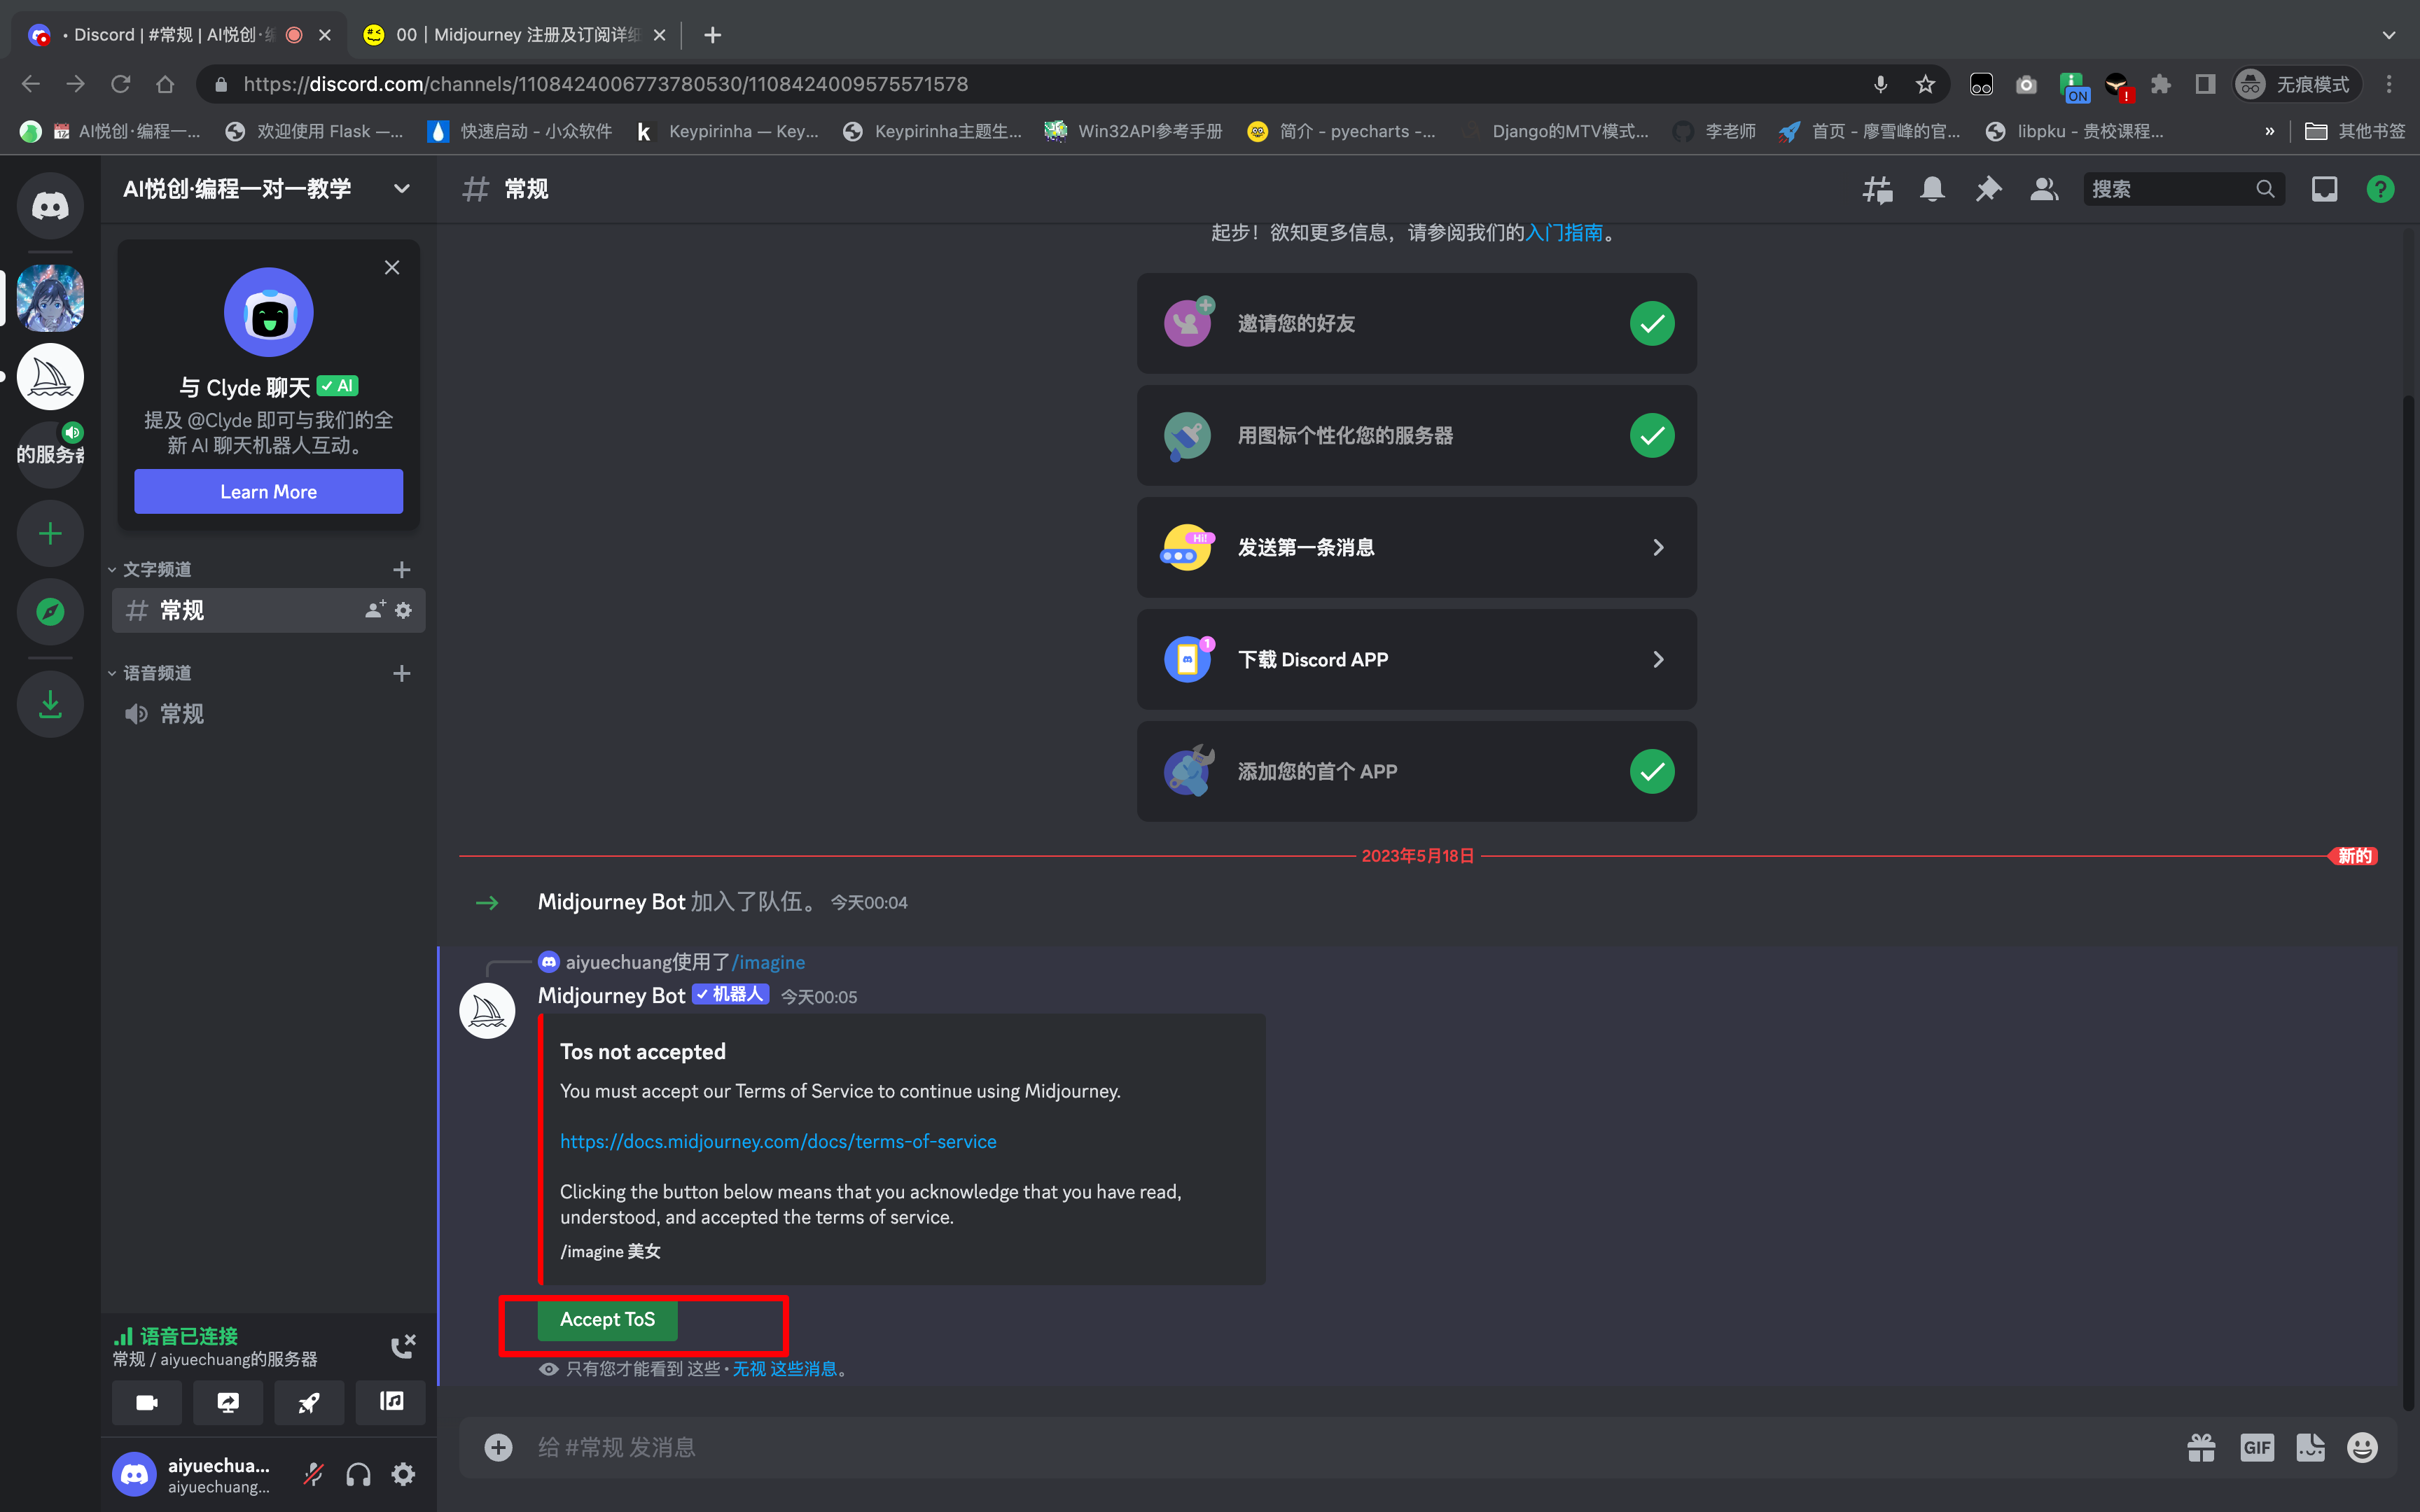
Task: Open the soundboard
Action: (390, 1403)
